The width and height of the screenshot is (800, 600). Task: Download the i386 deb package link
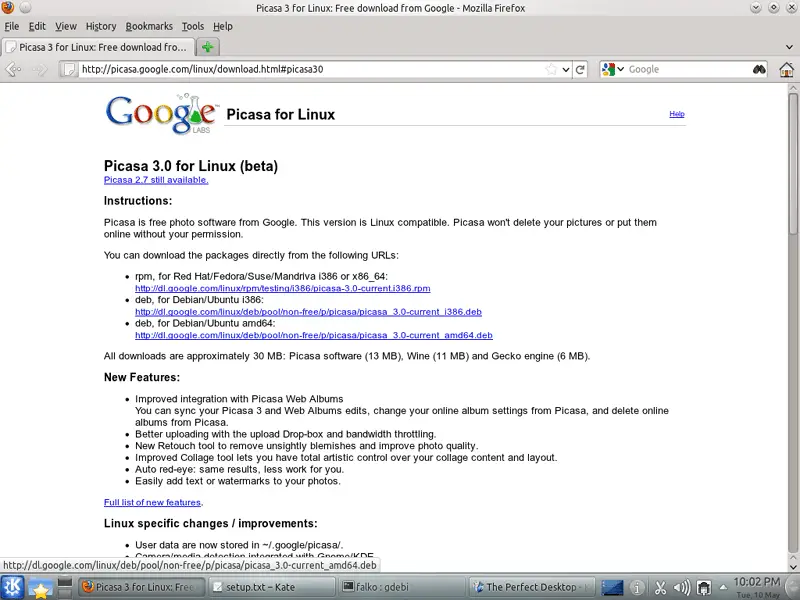pos(308,312)
